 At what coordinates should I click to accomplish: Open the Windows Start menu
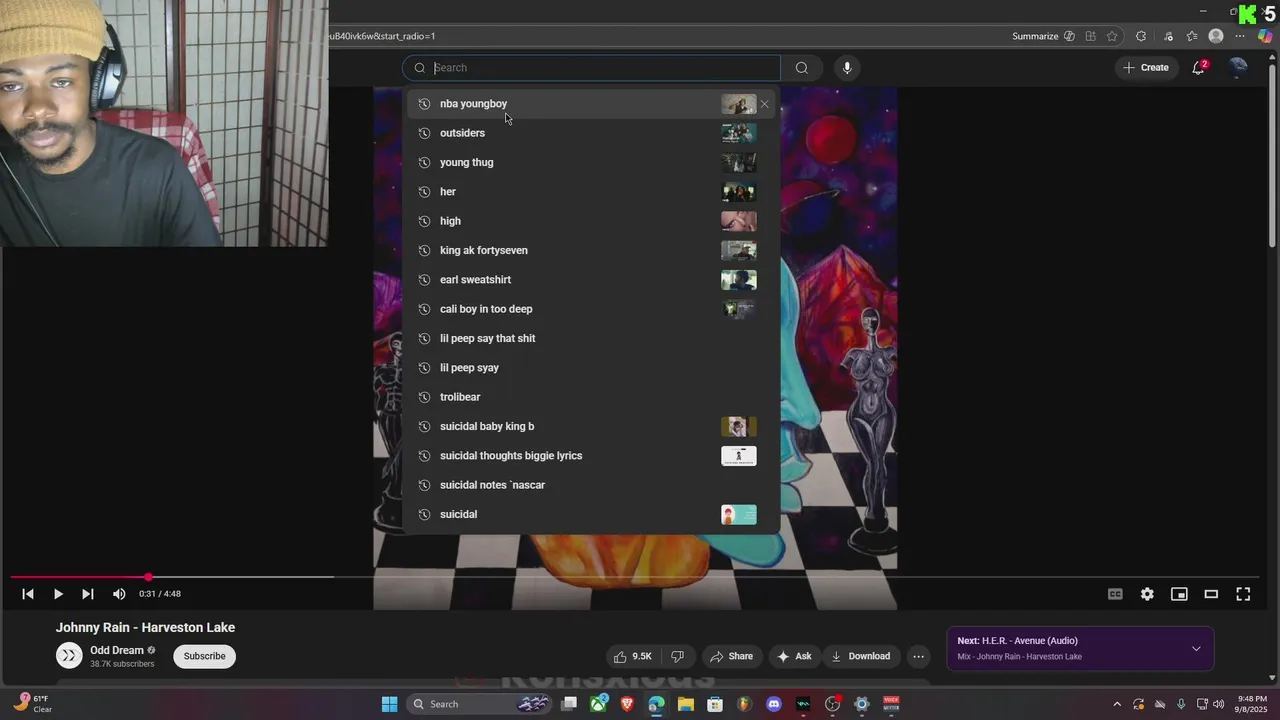(x=389, y=704)
